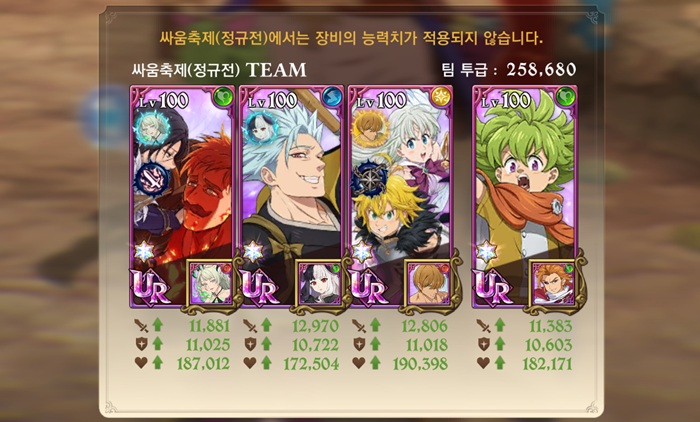Viewport: 700px width, 422px height.
Task: Click the glowing linked portrait bubble on Ban's card
Action: [262, 127]
